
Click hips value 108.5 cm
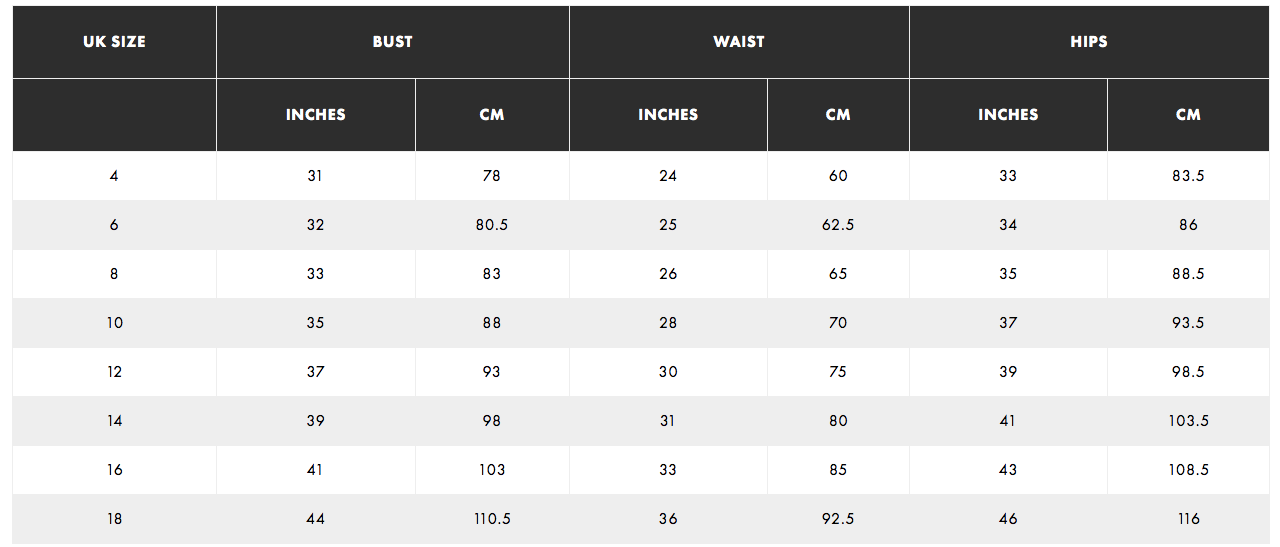(1188, 470)
